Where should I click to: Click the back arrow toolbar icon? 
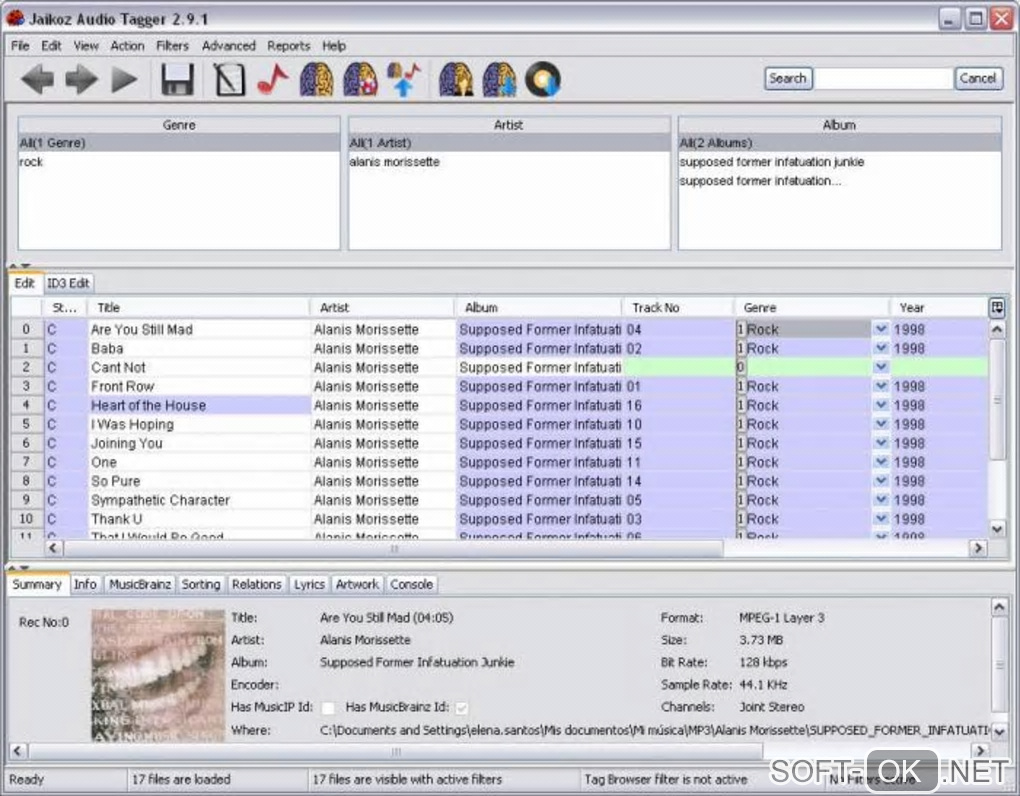[37, 80]
